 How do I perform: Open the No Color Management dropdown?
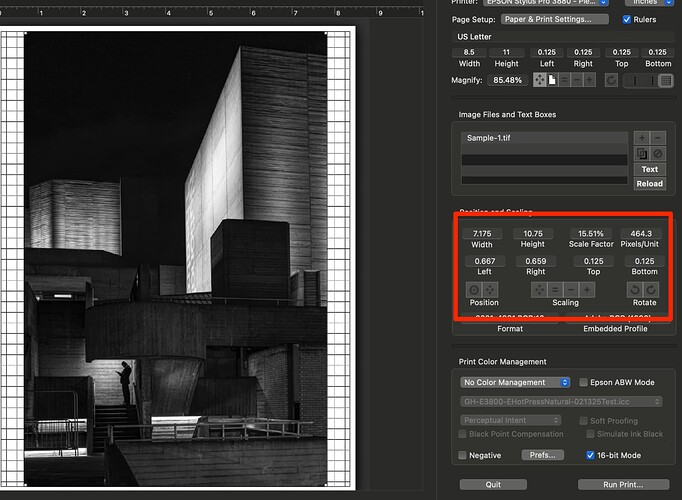click(x=515, y=382)
